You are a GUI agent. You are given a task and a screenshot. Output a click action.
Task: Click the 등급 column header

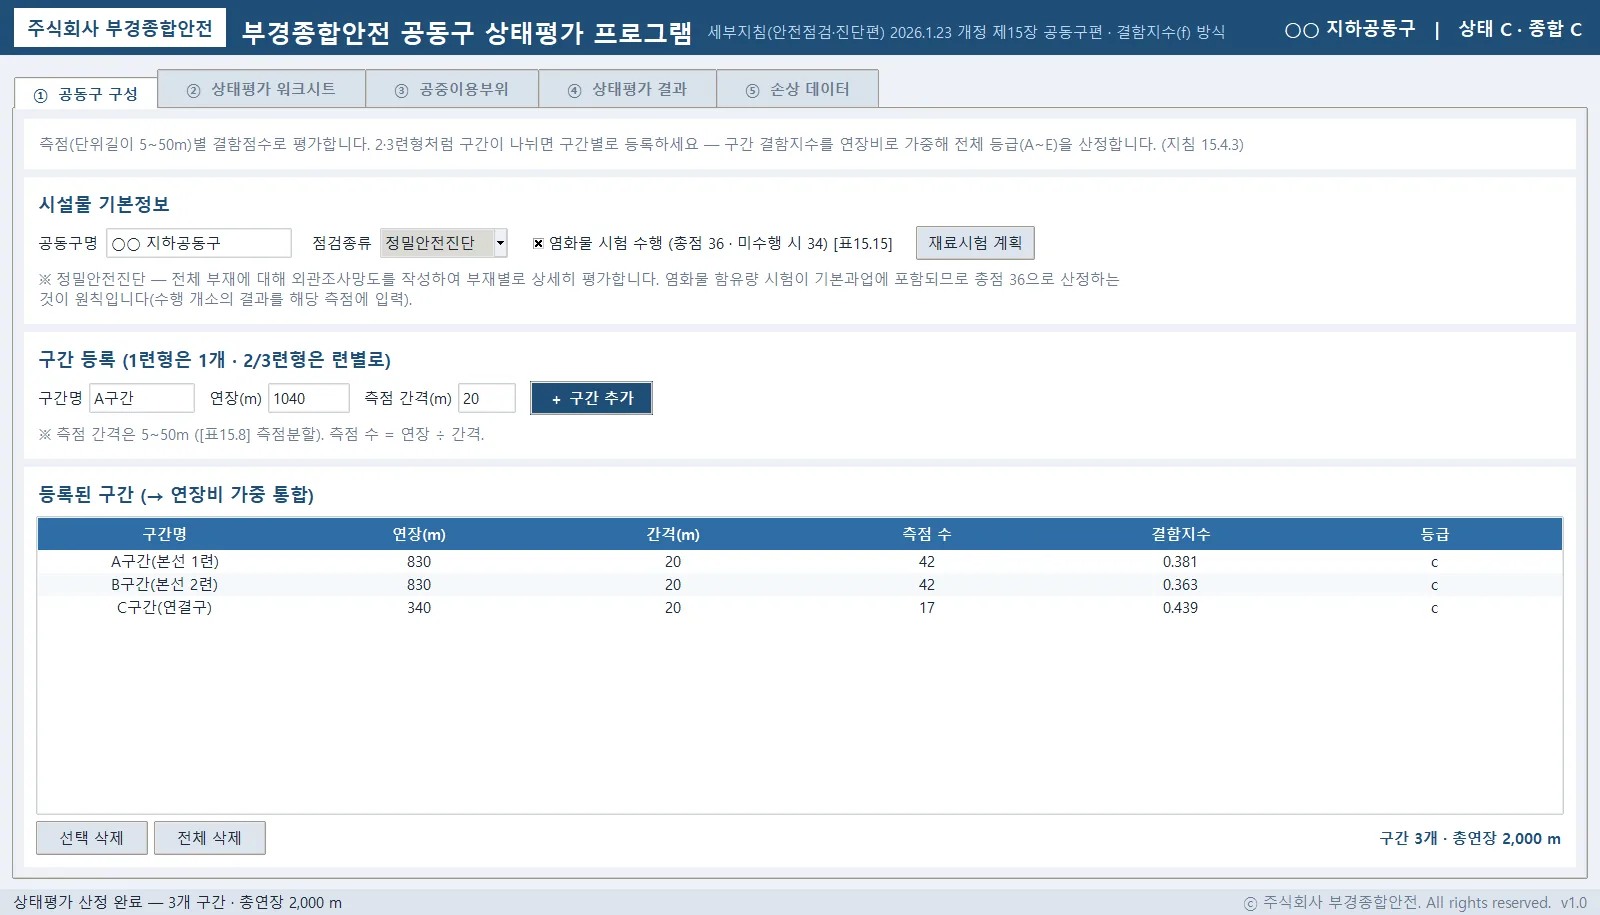[x=1435, y=534]
